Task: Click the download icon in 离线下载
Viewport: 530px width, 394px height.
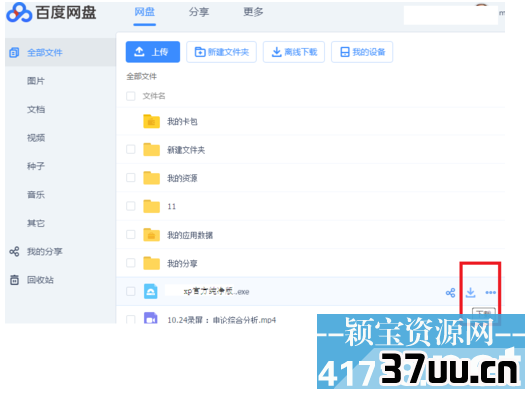Action: [x=276, y=52]
